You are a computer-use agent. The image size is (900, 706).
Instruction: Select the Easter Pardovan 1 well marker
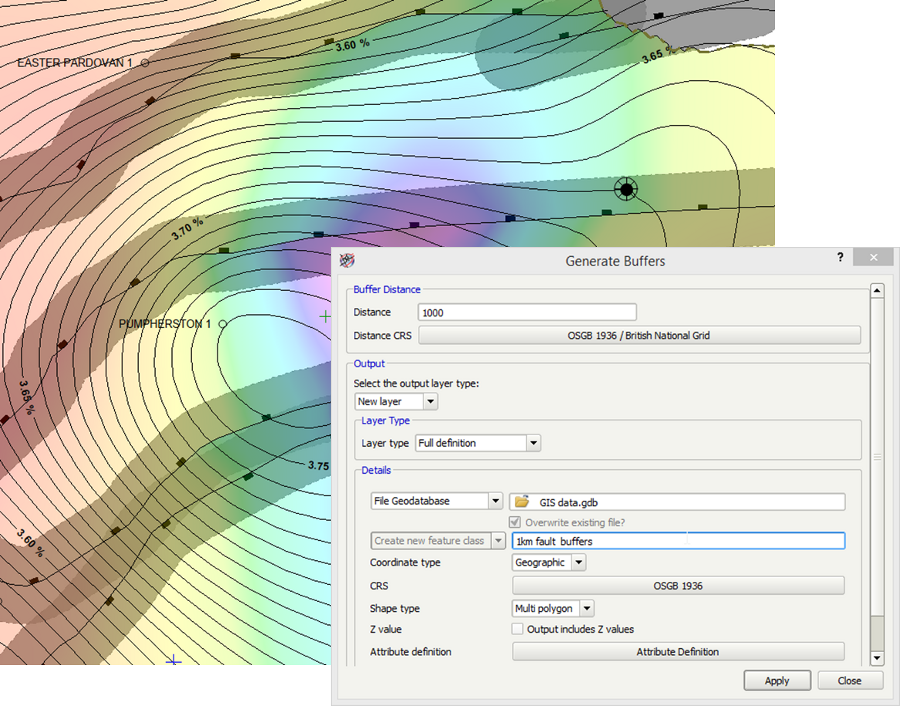pyautogui.click(x=145, y=62)
